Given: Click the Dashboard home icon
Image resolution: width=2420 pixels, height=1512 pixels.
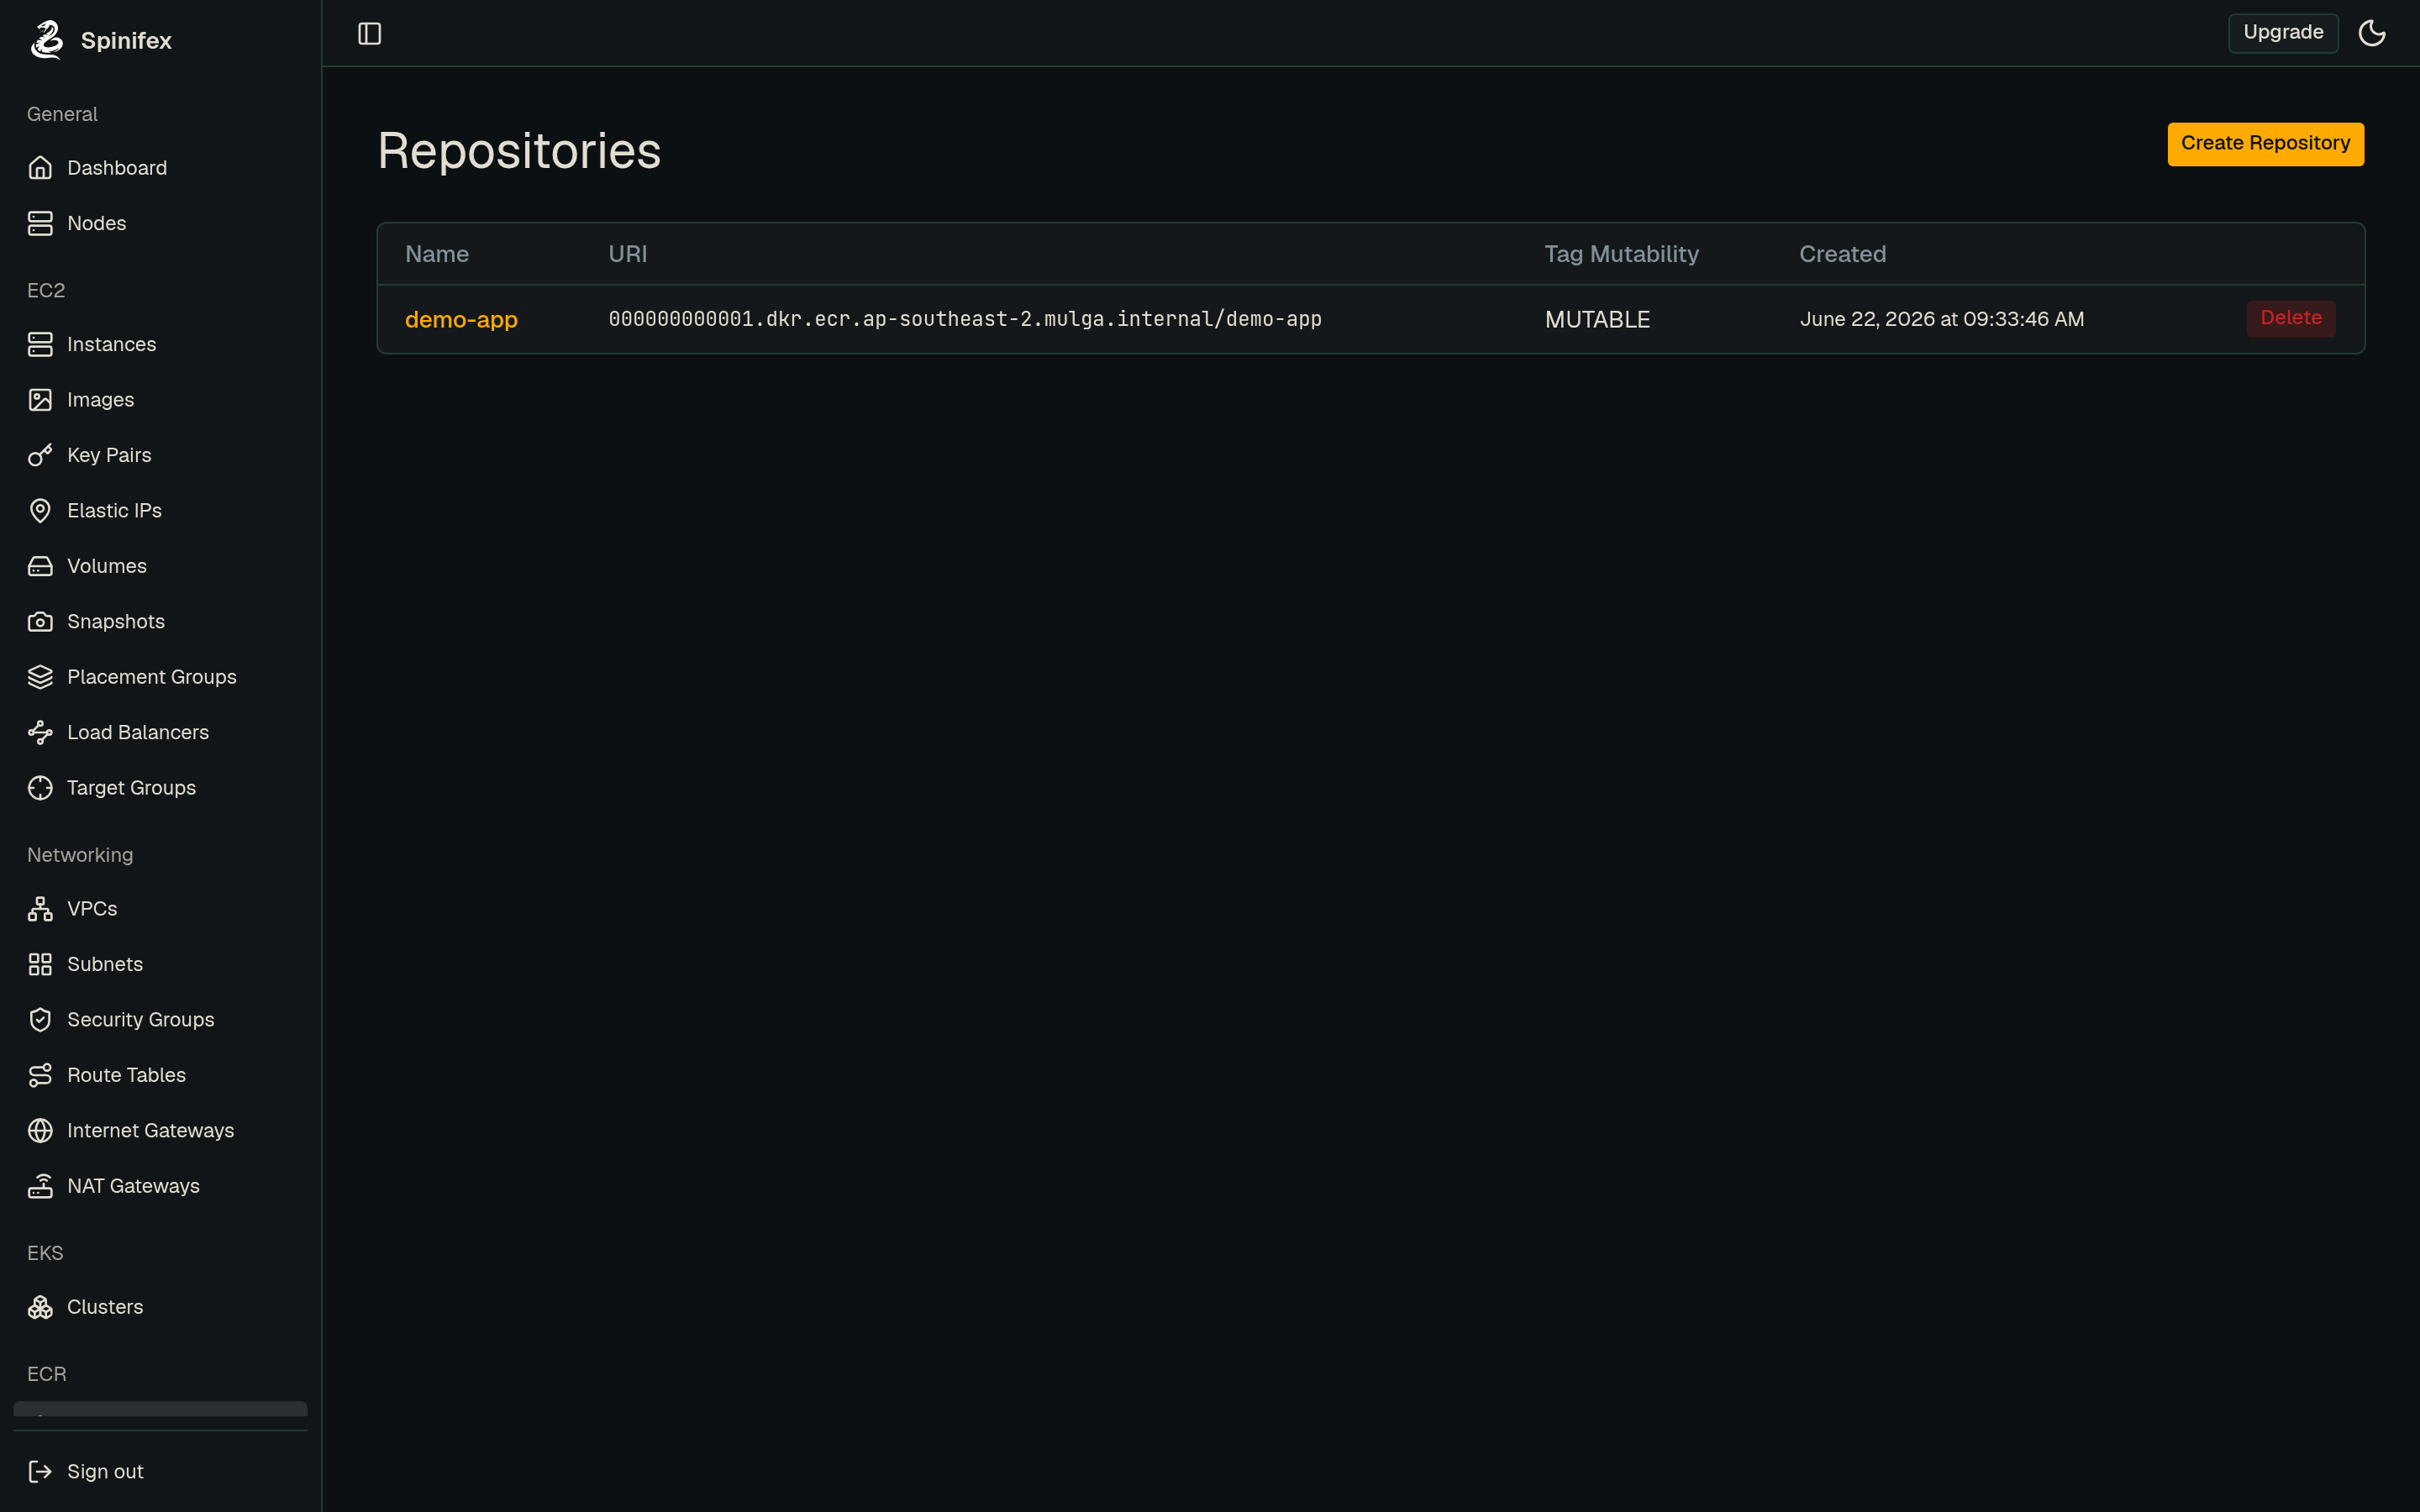Looking at the screenshot, I should click(40, 168).
